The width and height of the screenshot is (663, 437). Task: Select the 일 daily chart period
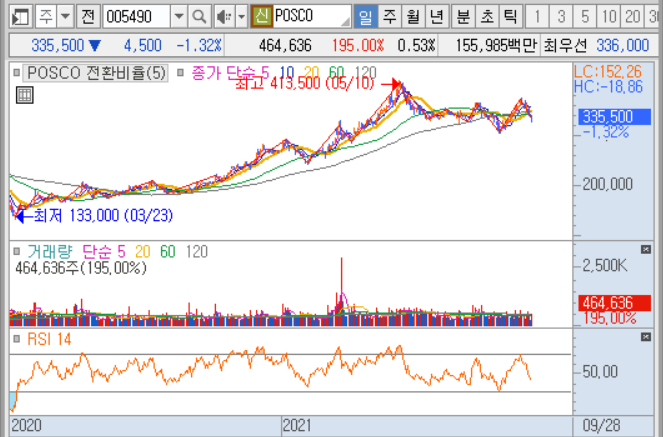365,17
